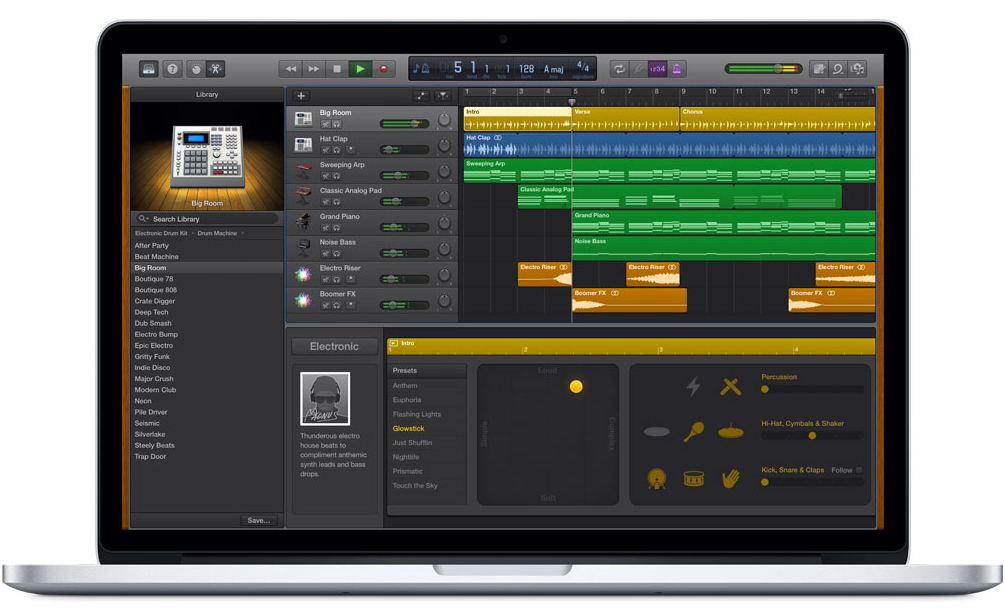Click the Save... button
The width and height of the screenshot is (1005, 616).
[x=258, y=520]
